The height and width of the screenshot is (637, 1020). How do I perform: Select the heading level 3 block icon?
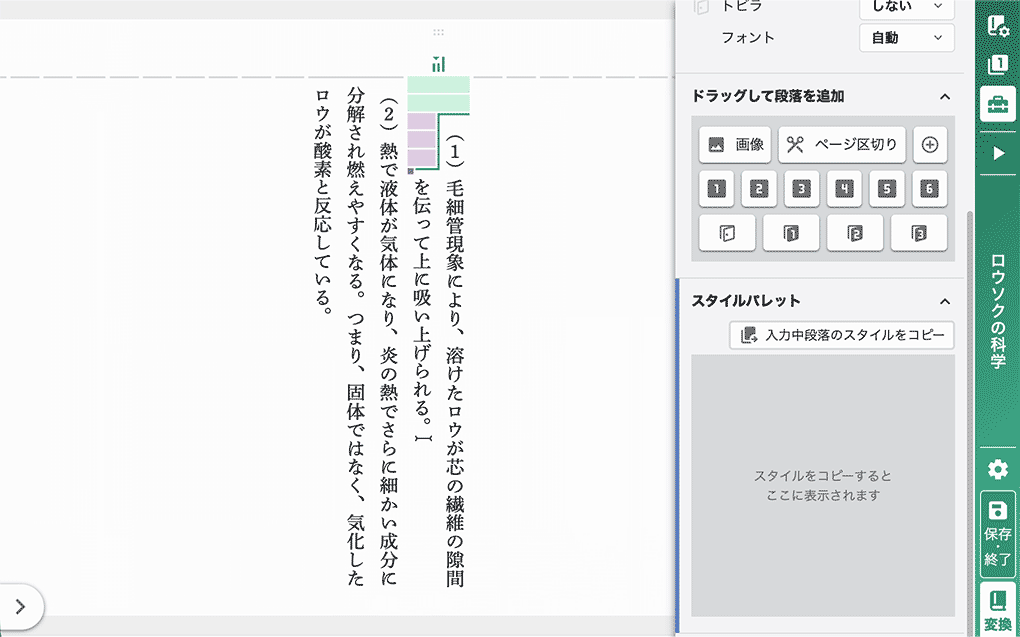point(801,189)
